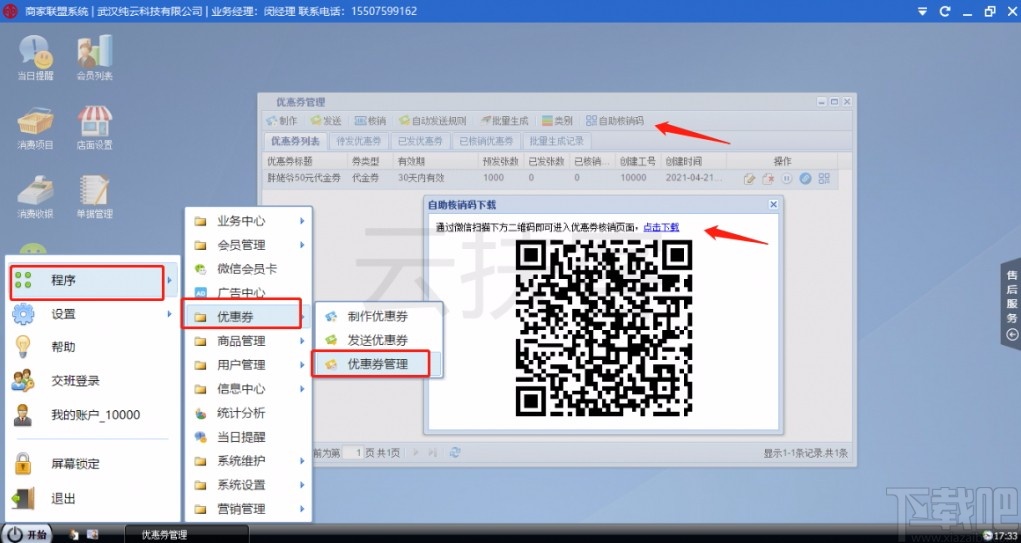Viewport: 1021px width, 543px height.
Task: Open the 优惠券 folder menu item
Action: (242, 317)
